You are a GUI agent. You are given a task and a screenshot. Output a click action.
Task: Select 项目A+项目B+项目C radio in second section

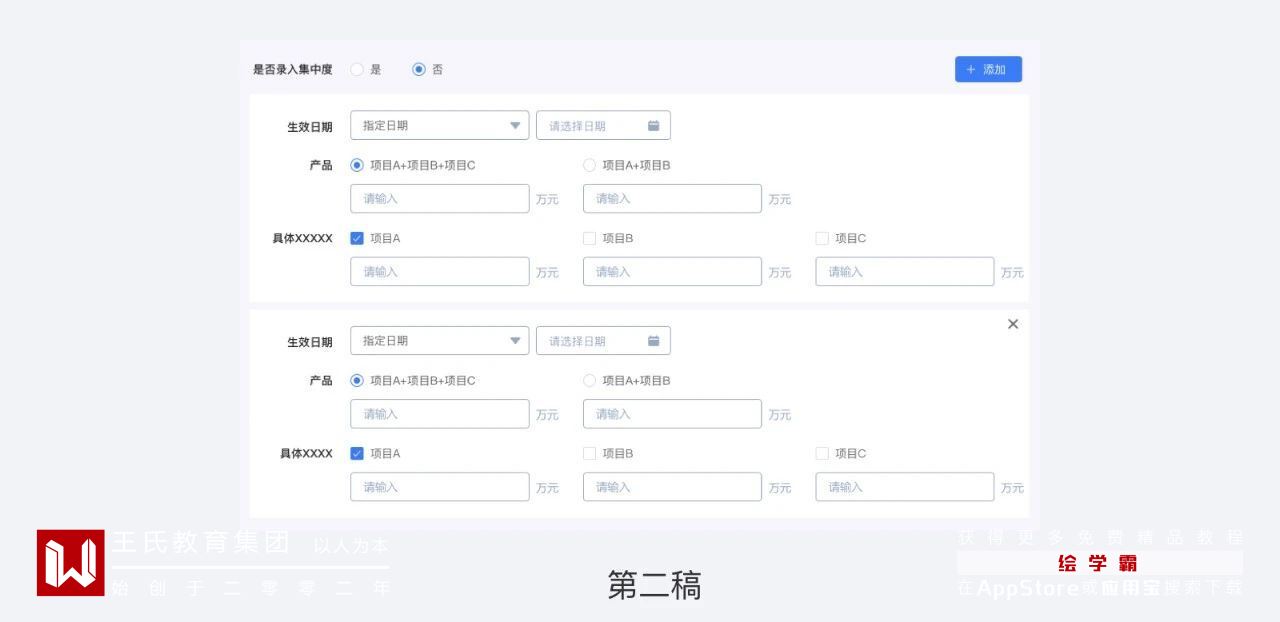coord(357,381)
